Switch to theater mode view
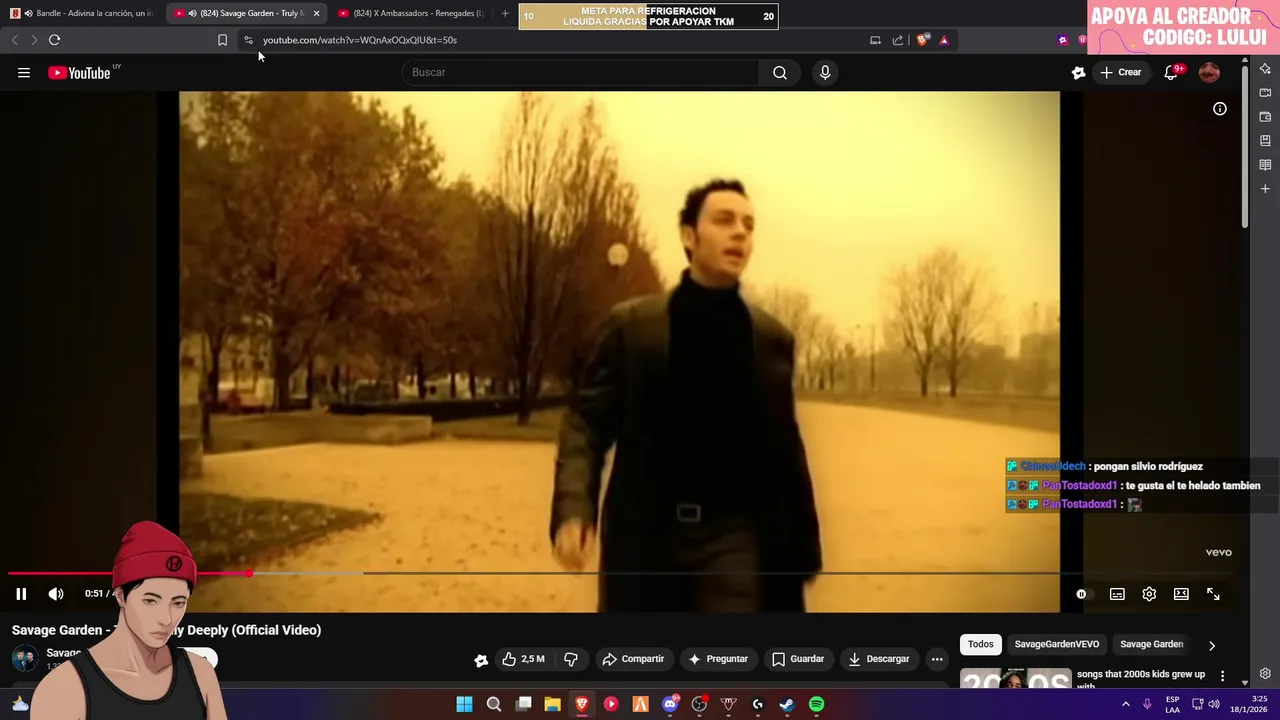The height and width of the screenshot is (720, 1280). [x=1181, y=594]
